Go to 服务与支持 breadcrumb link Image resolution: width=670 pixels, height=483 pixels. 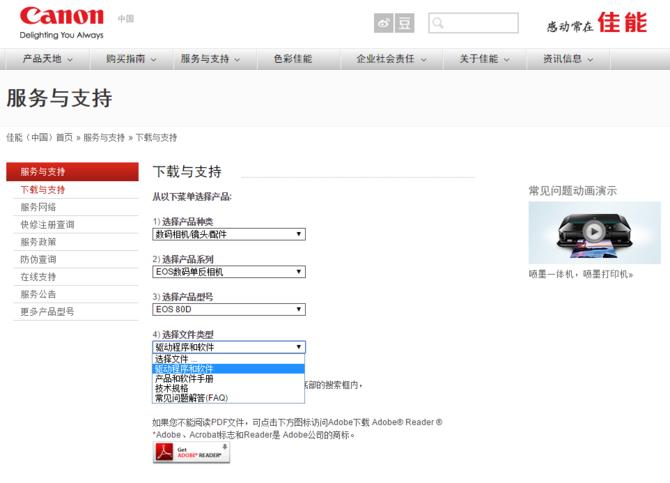[x=104, y=138]
